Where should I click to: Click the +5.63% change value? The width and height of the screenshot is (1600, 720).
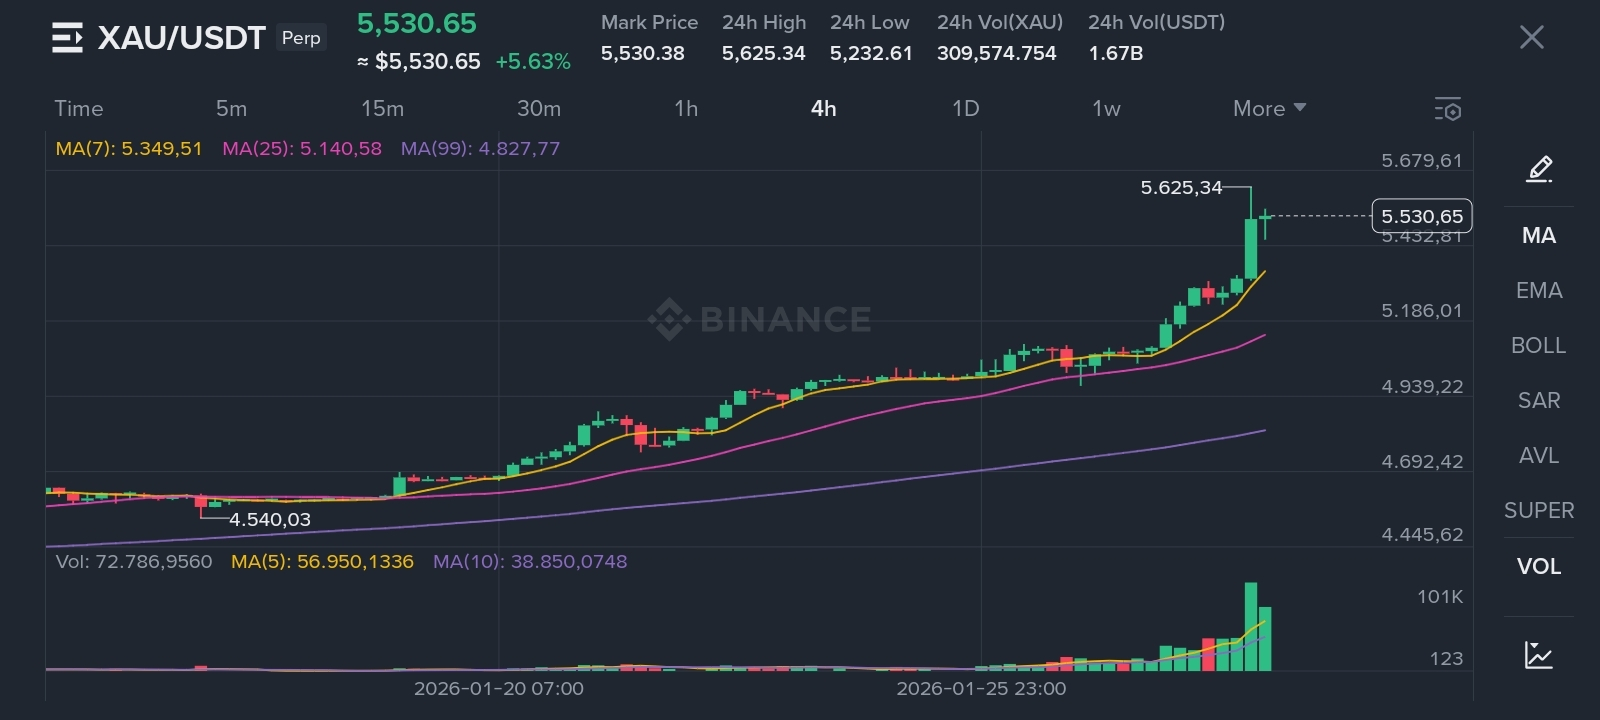pos(533,61)
